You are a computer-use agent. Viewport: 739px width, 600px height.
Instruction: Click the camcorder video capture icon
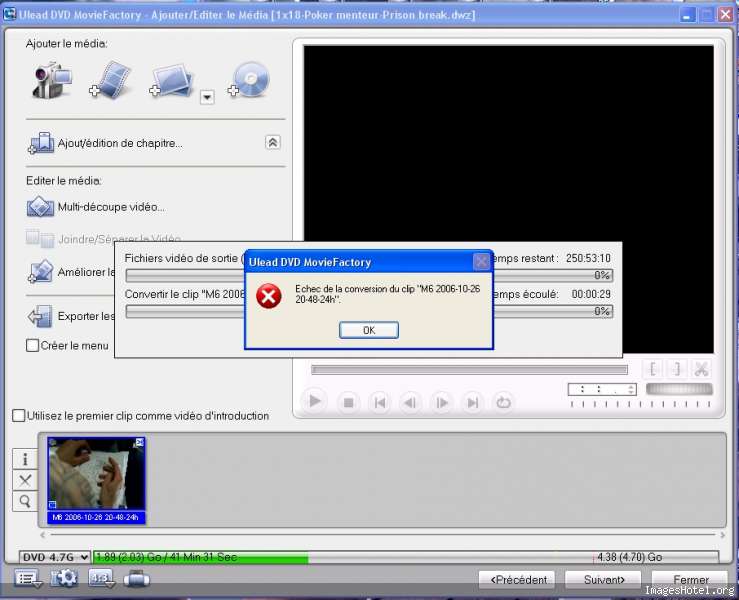tap(51, 80)
